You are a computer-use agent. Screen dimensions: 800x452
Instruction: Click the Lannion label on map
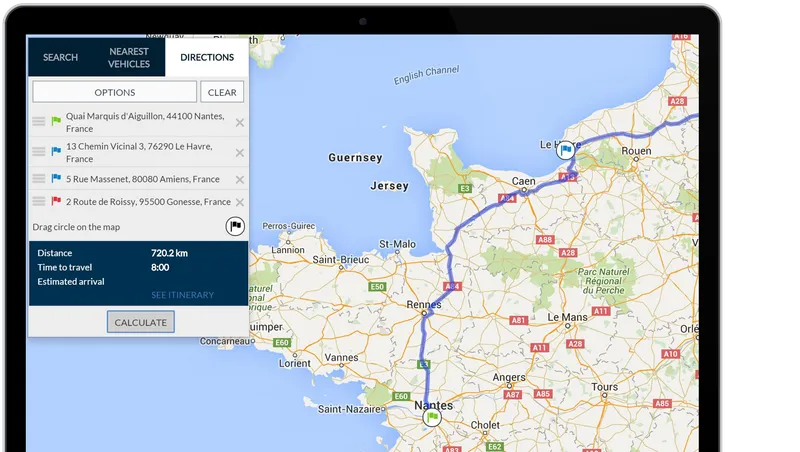pyautogui.click(x=288, y=250)
